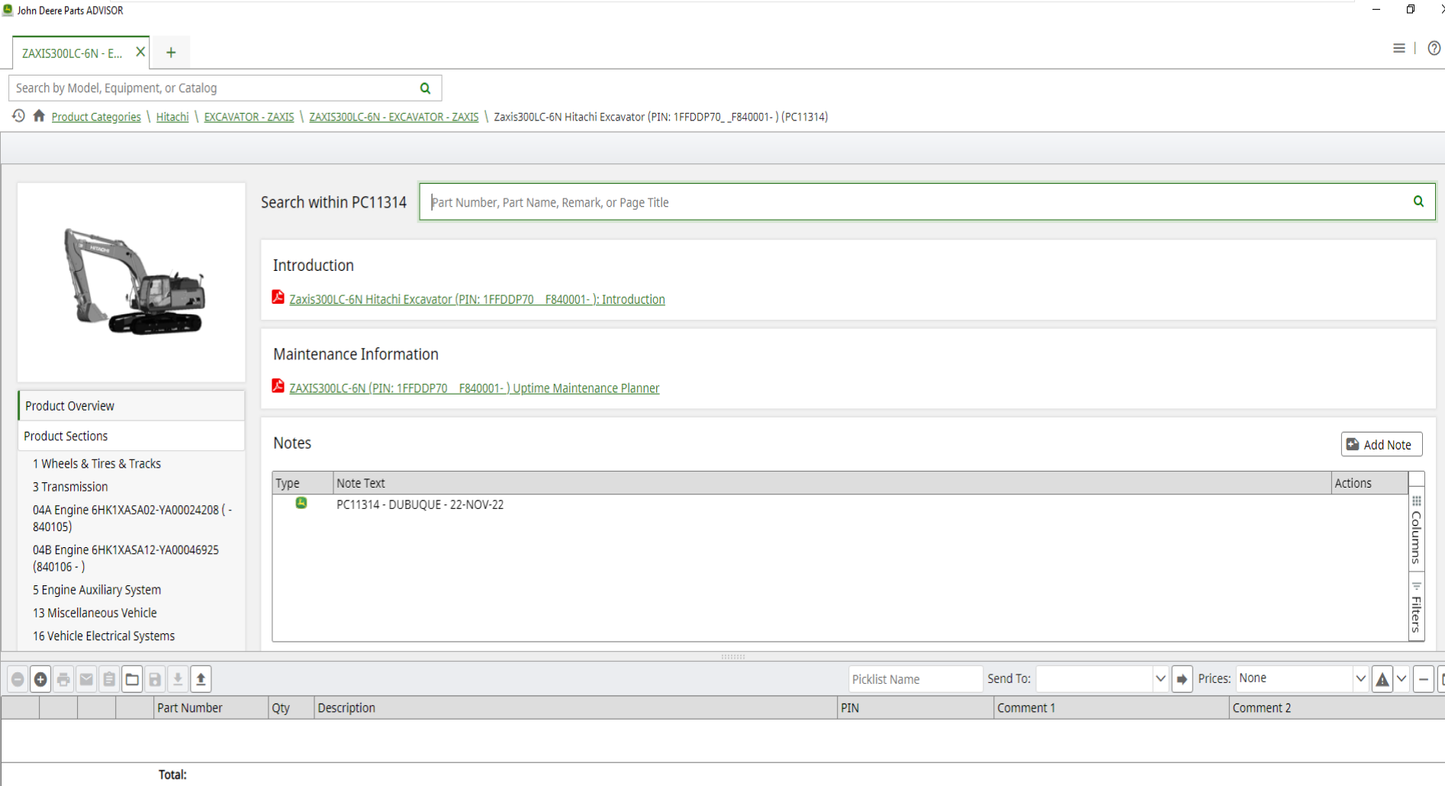The image size is (1445, 786).
Task: Open the hamburger menu at top right
Action: click(x=1399, y=48)
